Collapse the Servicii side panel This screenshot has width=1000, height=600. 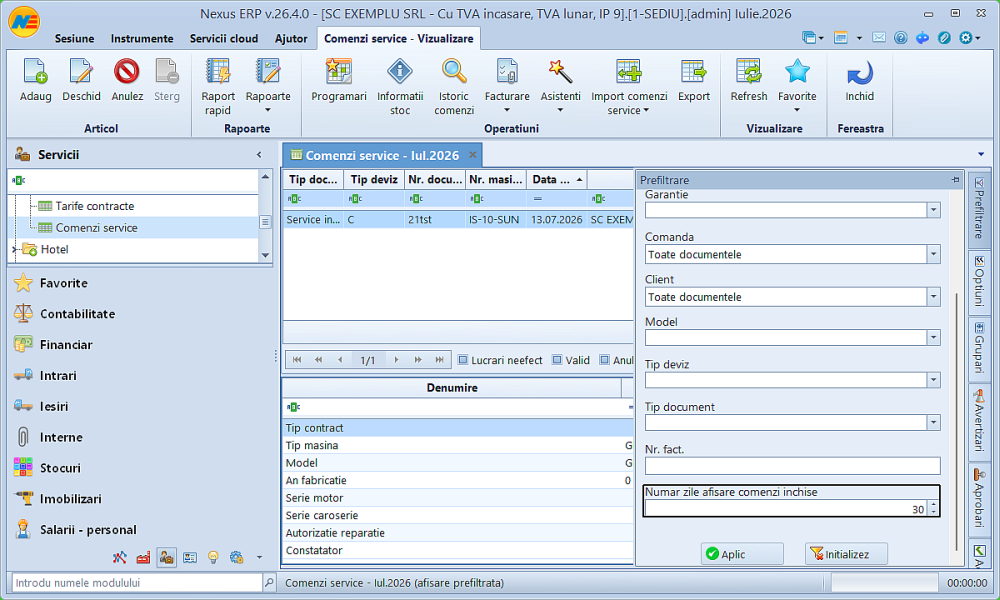259,154
